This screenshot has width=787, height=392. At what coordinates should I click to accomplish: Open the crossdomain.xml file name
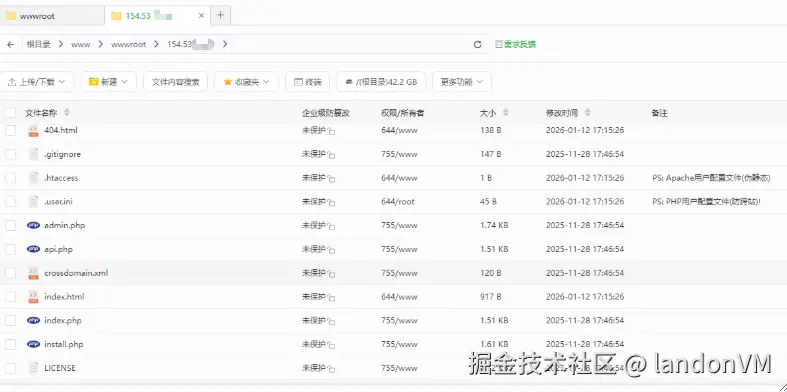point(76,273)
